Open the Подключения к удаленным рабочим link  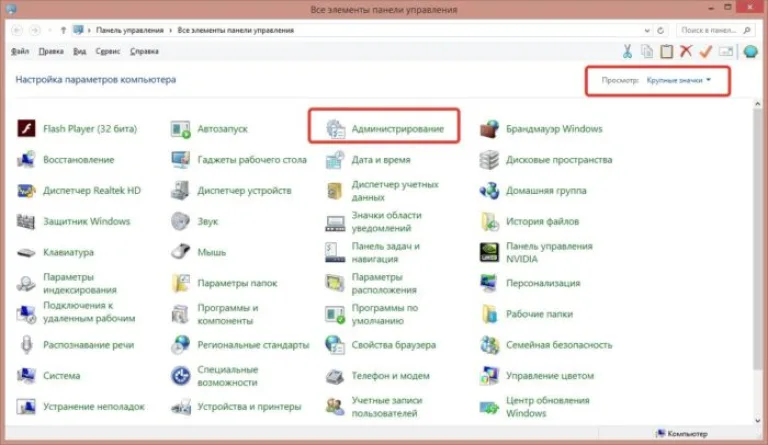pyautogui.click(x=89, y=312)
